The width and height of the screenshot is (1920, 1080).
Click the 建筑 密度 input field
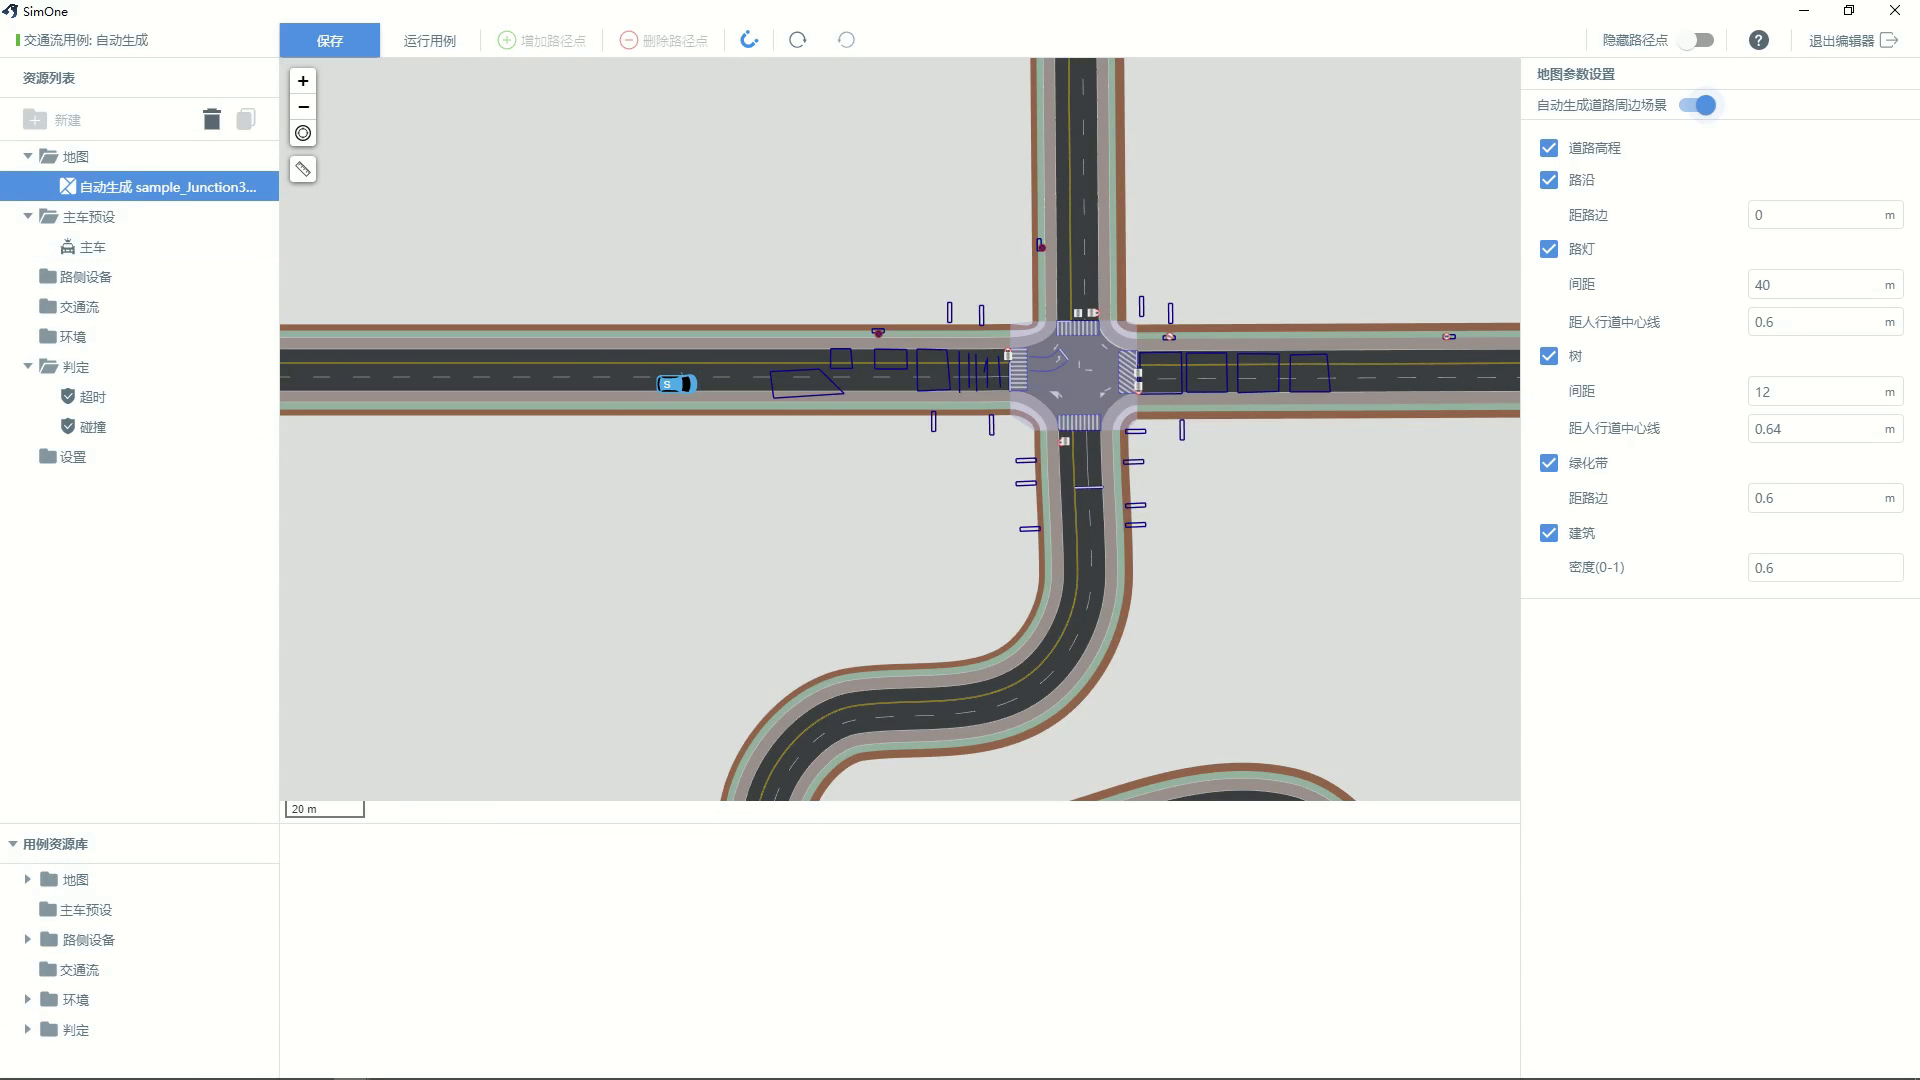click(x=1825, y=568)
